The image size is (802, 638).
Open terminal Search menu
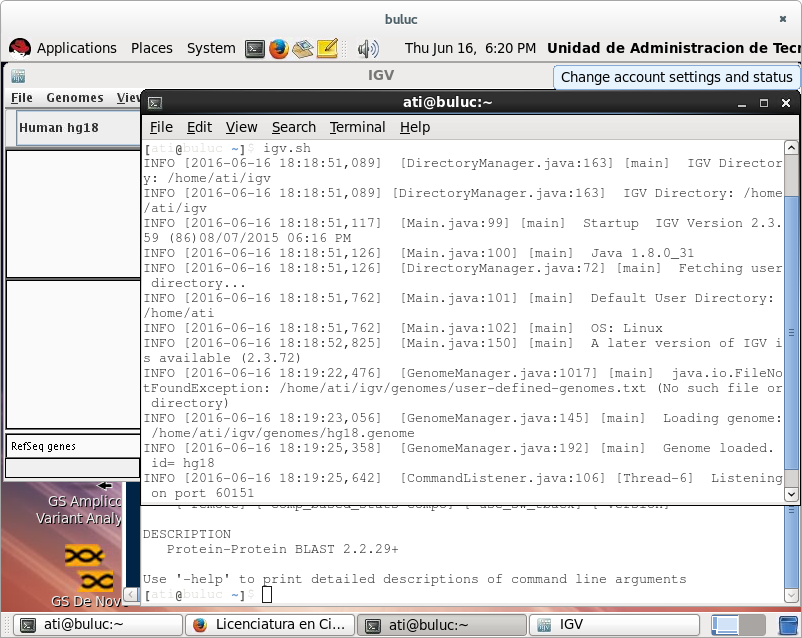click(x=294, y=127)
